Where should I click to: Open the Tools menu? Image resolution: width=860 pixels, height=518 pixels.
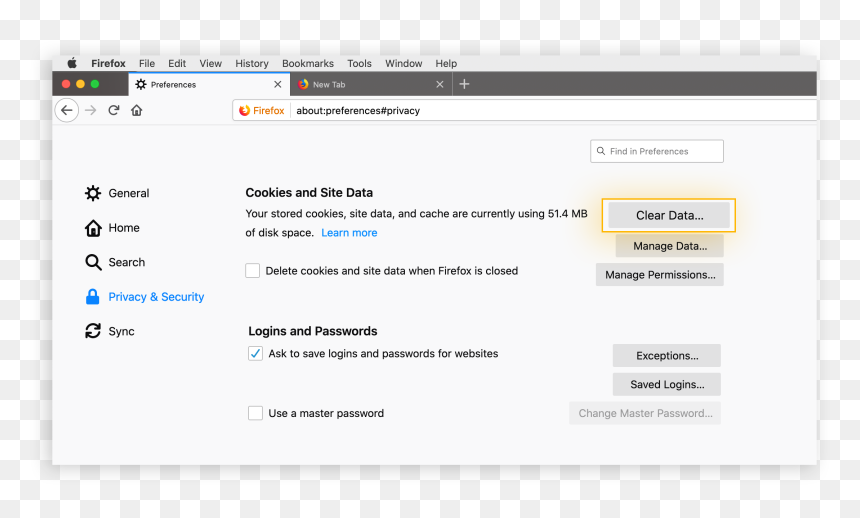(359, 63)
